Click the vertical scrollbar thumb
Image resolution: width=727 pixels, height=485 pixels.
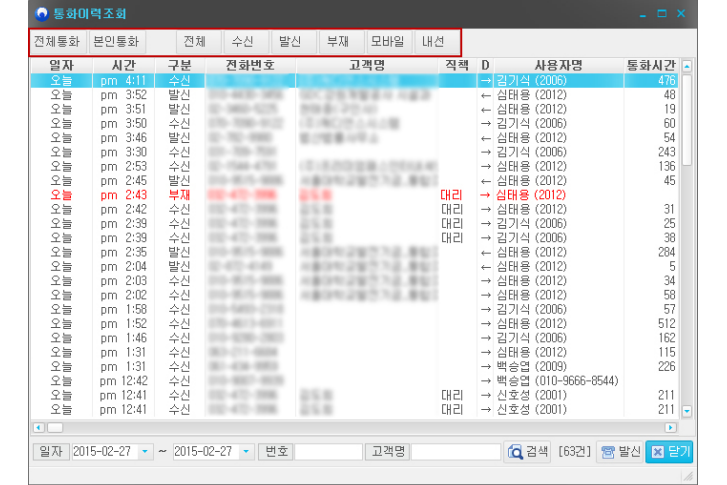[687, 120]
